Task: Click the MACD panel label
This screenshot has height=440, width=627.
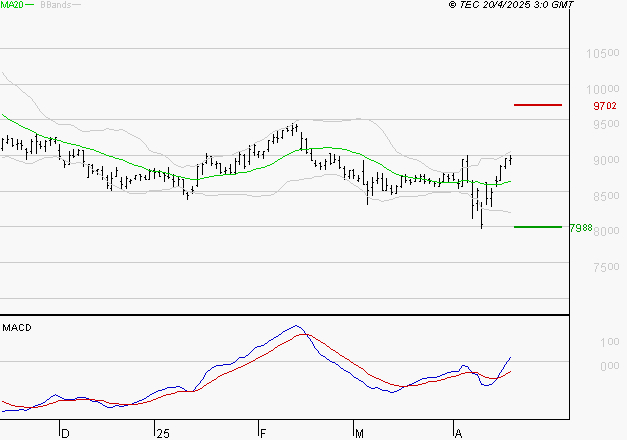Action: coord(16,327)
